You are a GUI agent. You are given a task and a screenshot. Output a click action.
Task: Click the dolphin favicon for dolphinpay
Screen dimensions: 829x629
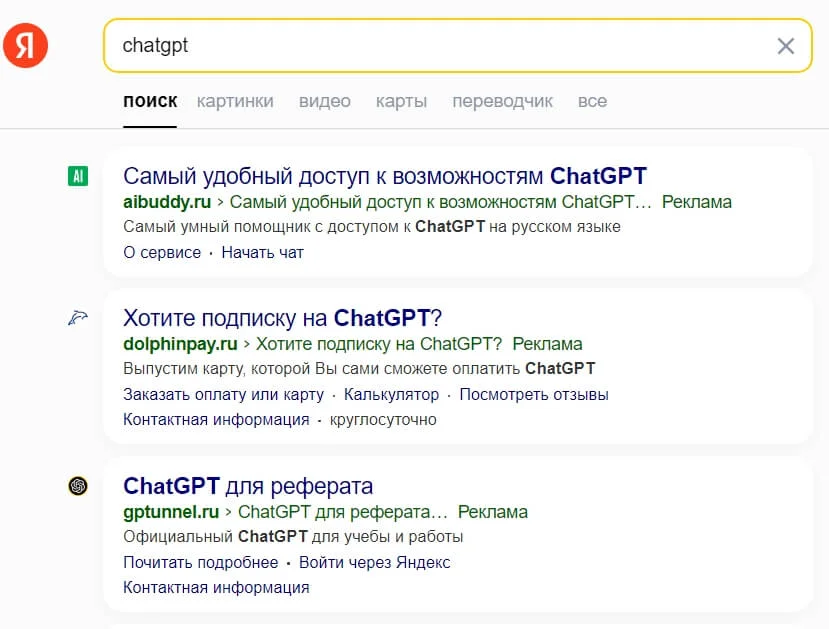coord(78,318)
